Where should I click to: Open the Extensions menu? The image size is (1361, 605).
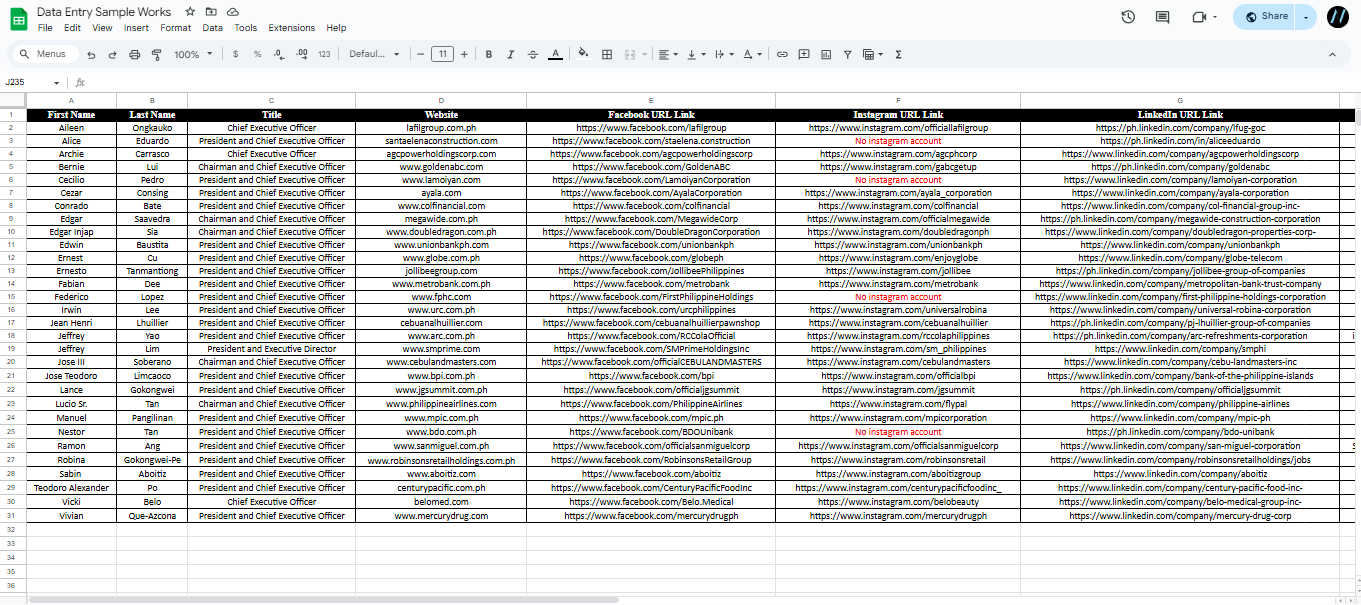pyautogui.click(x=291, y=28)
